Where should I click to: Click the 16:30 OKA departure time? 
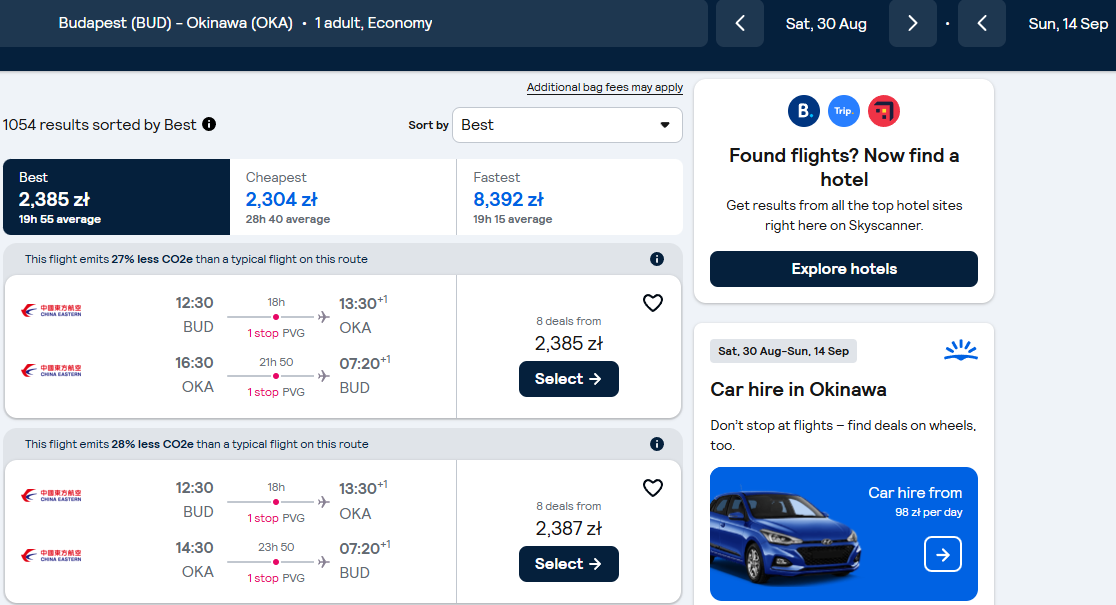[194, 363]
